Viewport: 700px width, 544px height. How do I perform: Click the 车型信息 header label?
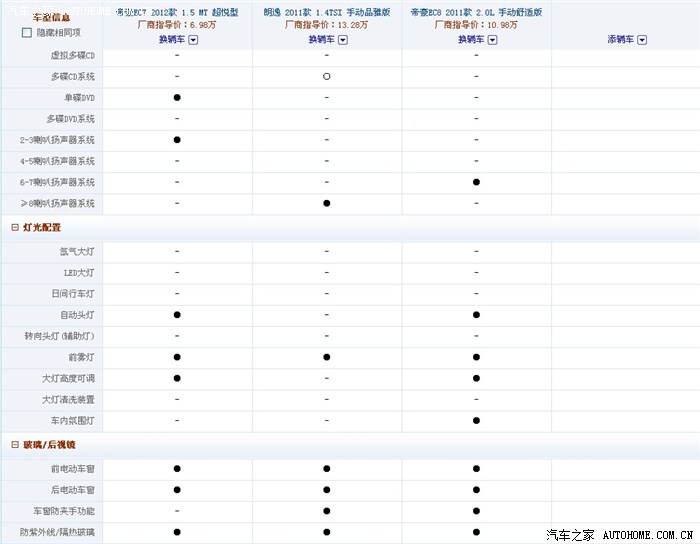pos(51,18)
